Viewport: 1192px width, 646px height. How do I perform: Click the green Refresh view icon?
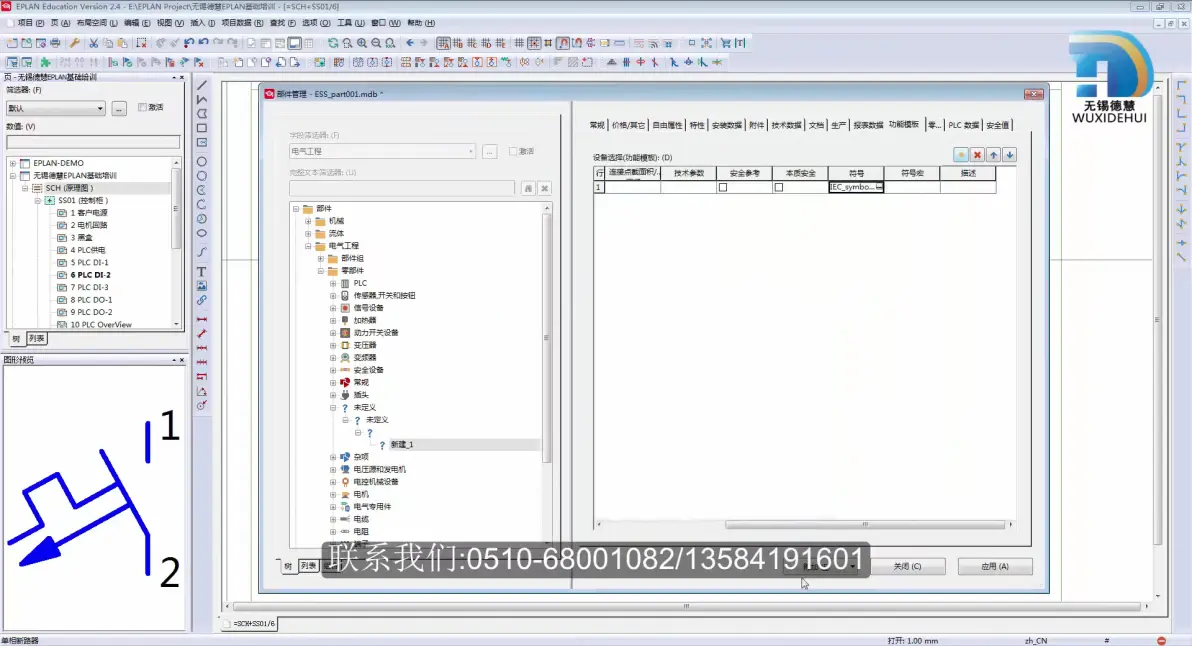click(x=333, y=43)
